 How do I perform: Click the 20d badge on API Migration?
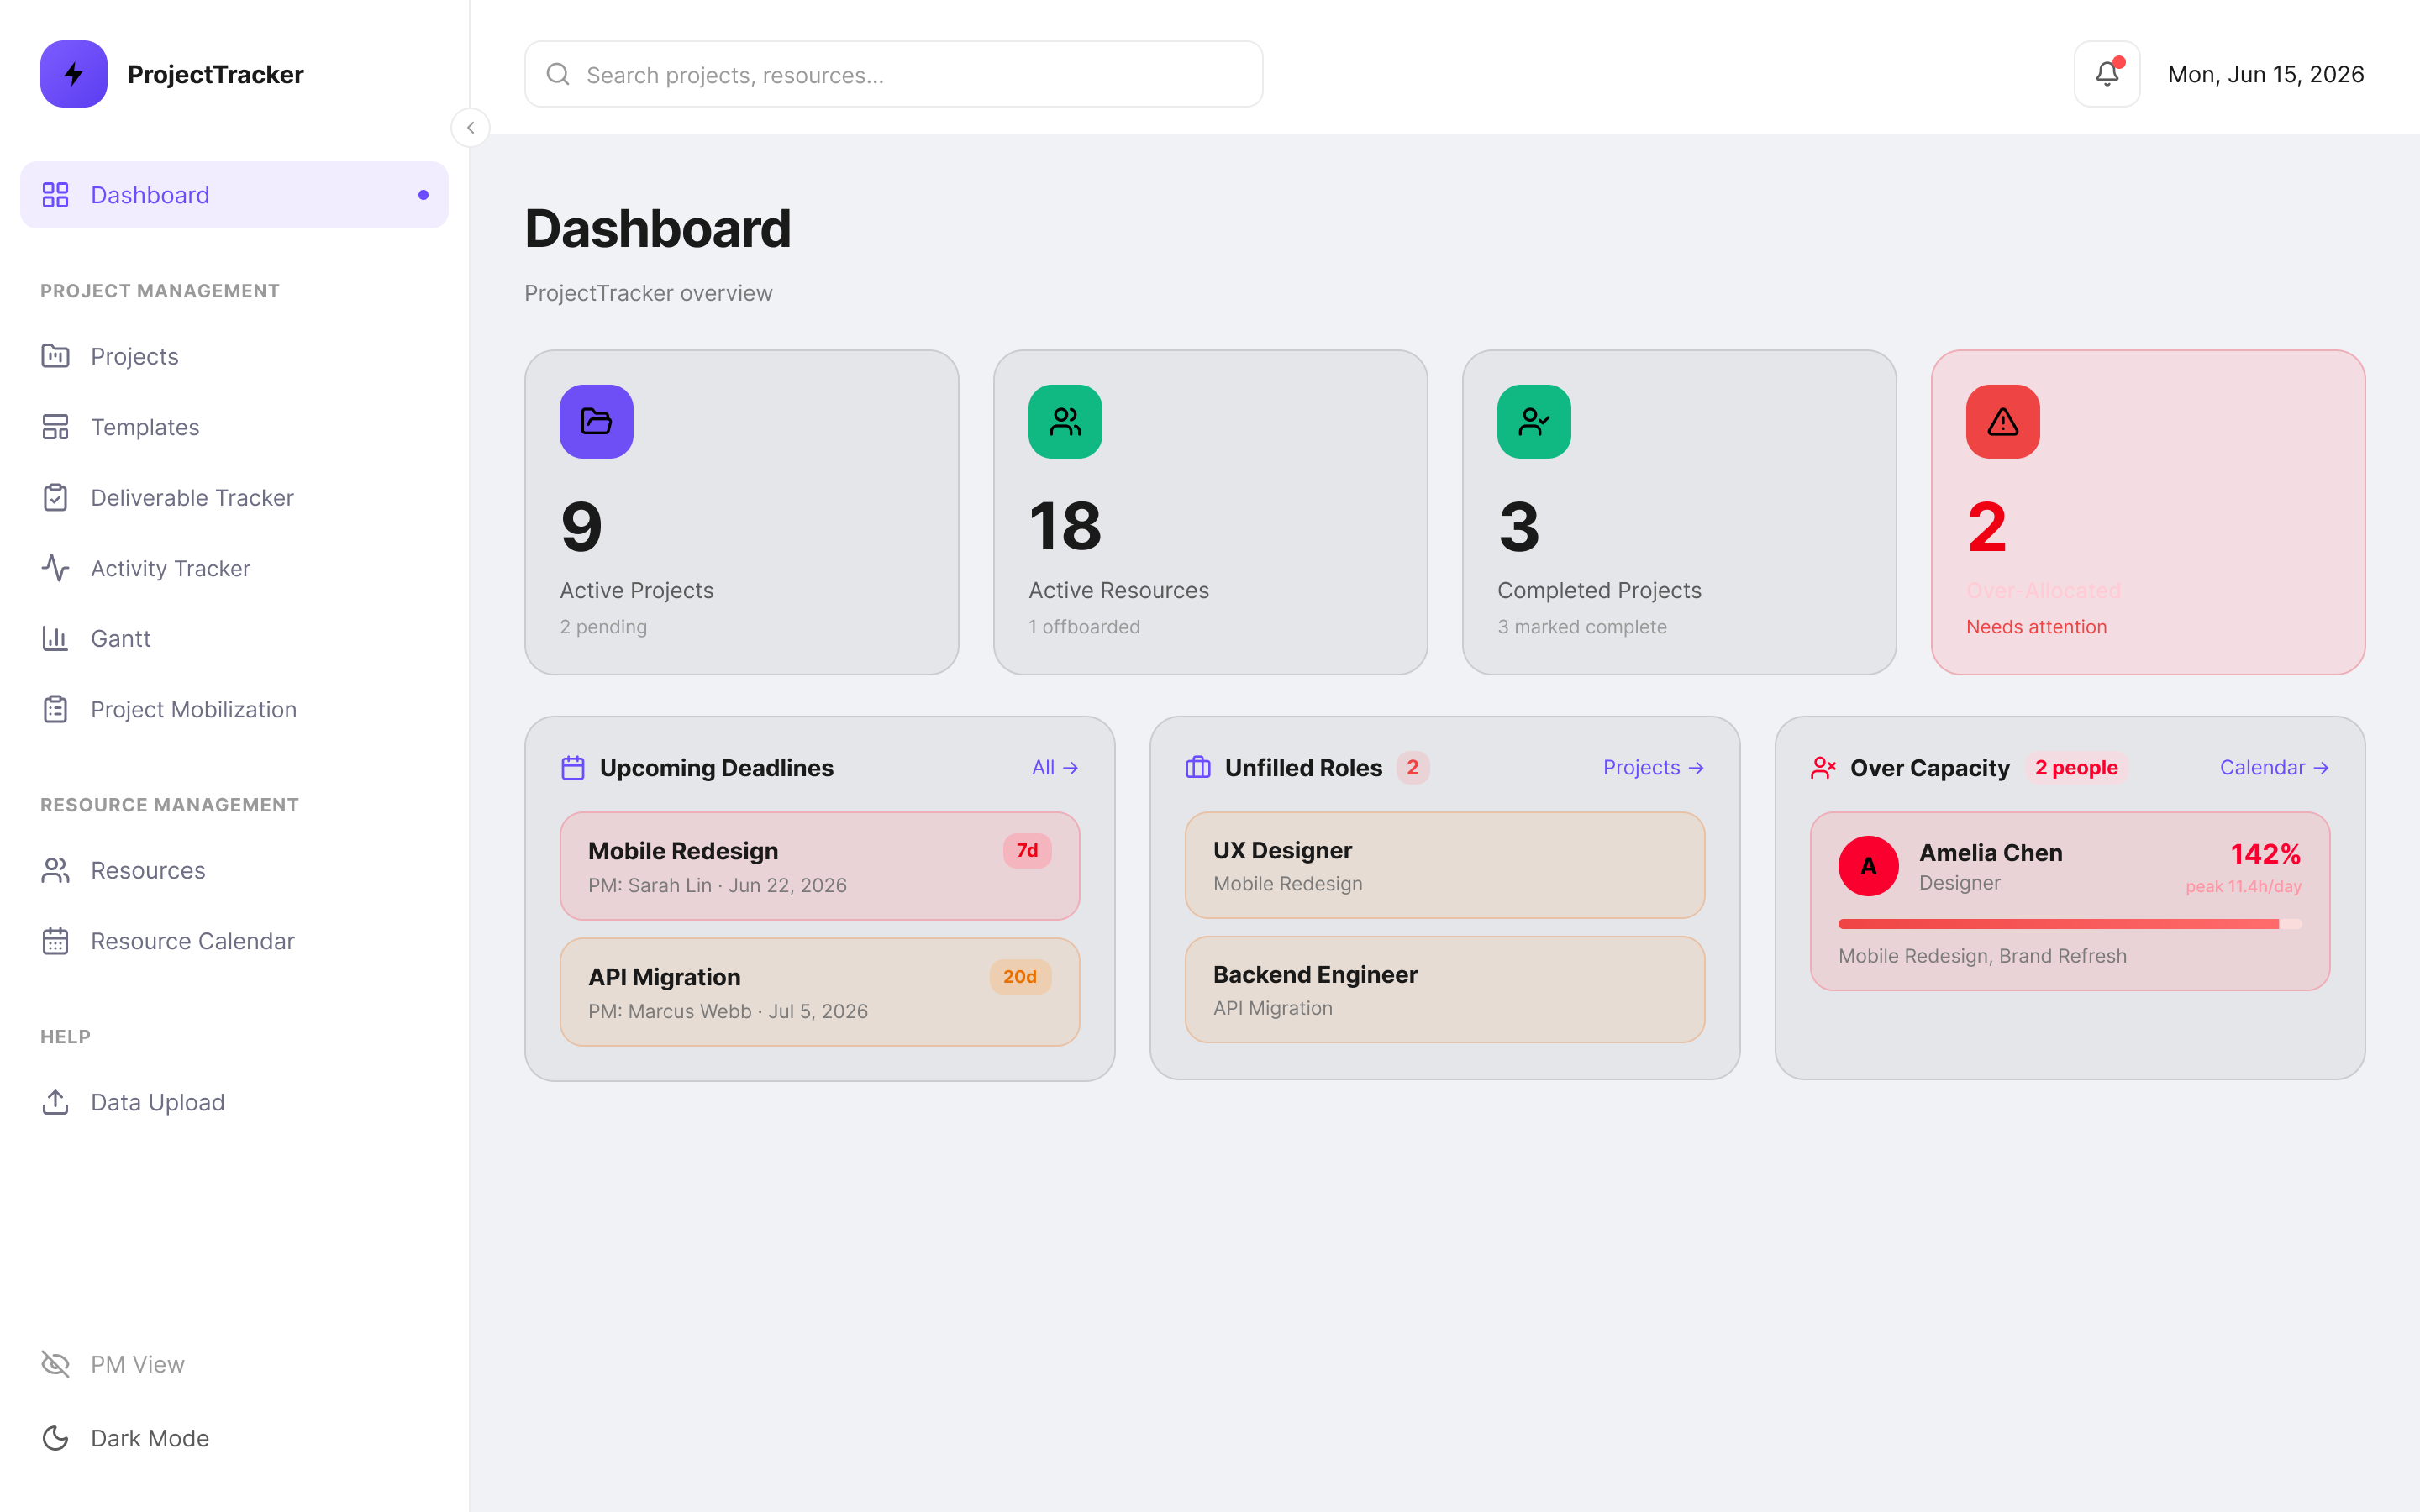1020,977
